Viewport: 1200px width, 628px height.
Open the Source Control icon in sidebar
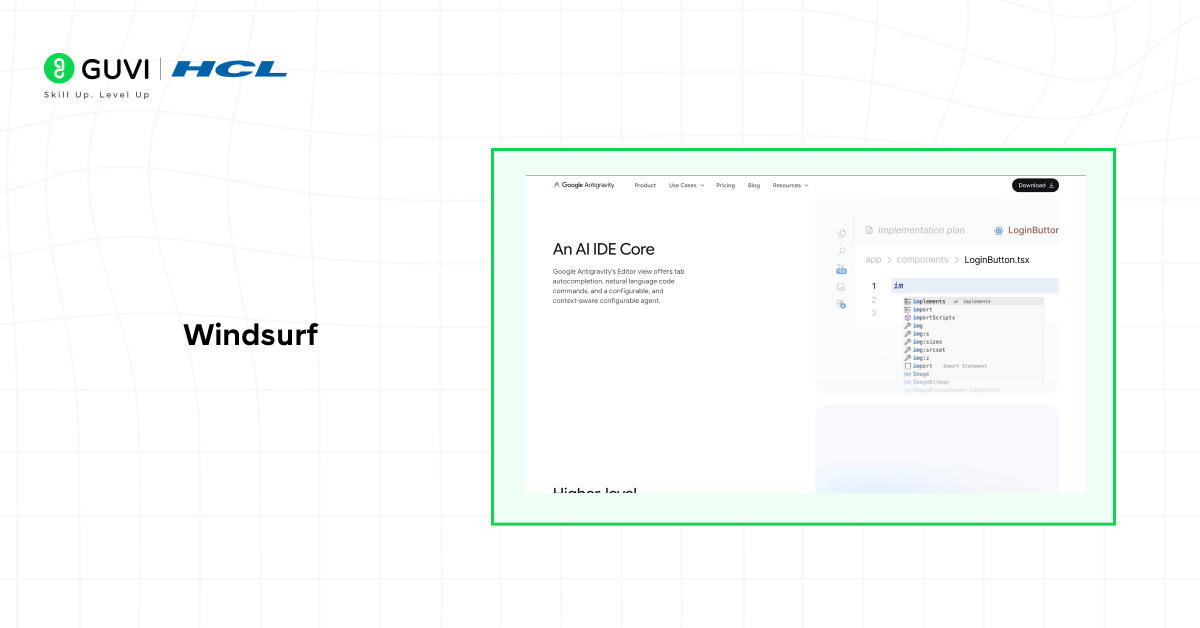point(841,269)
